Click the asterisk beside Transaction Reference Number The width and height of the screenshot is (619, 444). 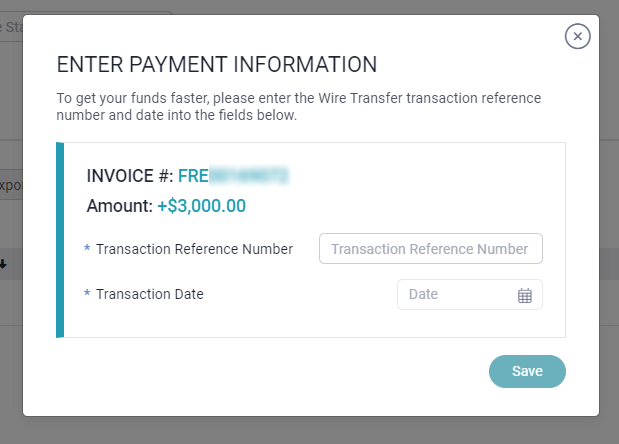(87, 248)
